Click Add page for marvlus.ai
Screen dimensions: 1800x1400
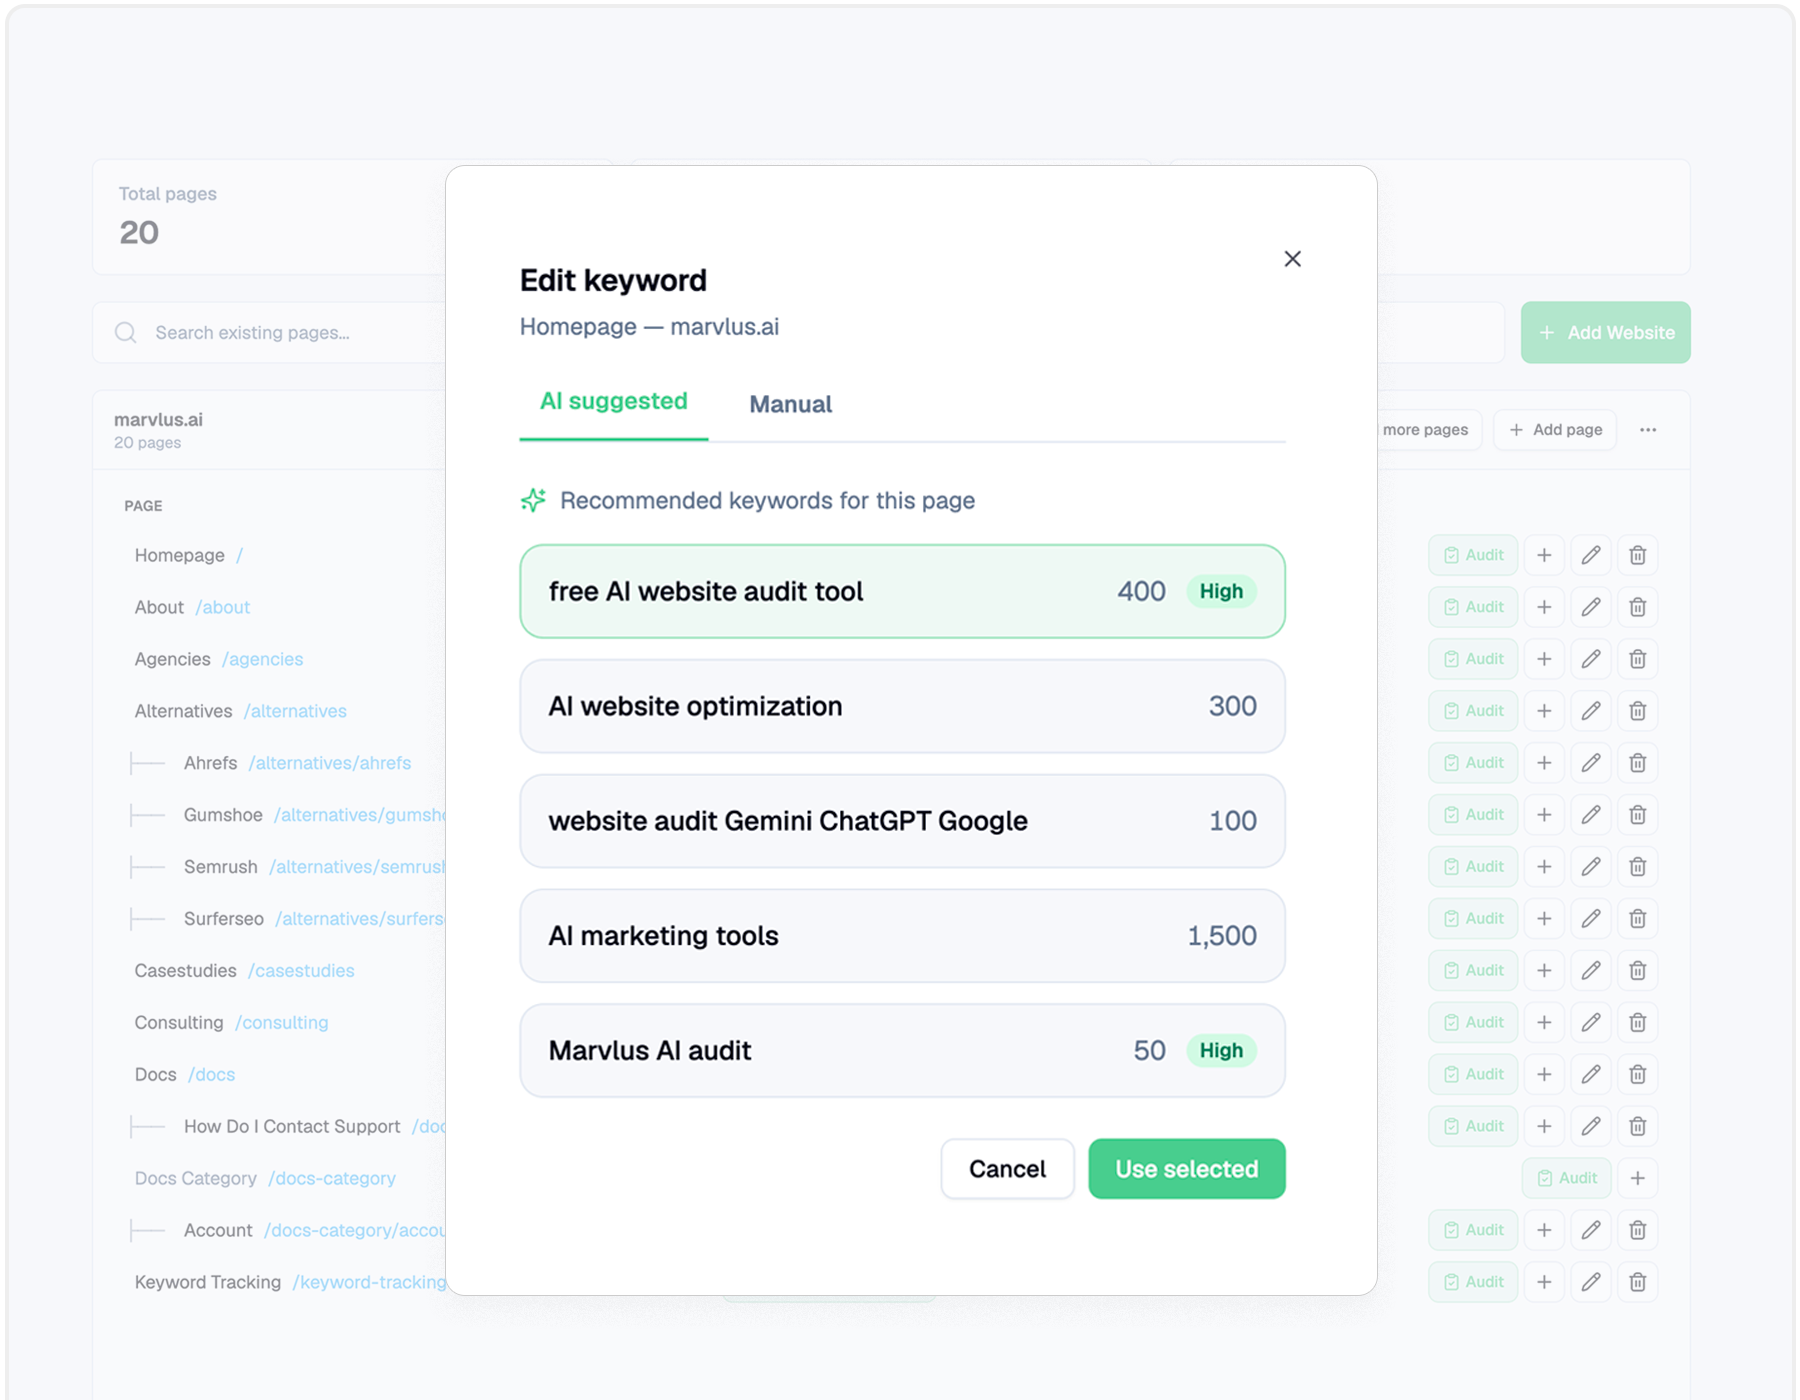[1555, 430]
